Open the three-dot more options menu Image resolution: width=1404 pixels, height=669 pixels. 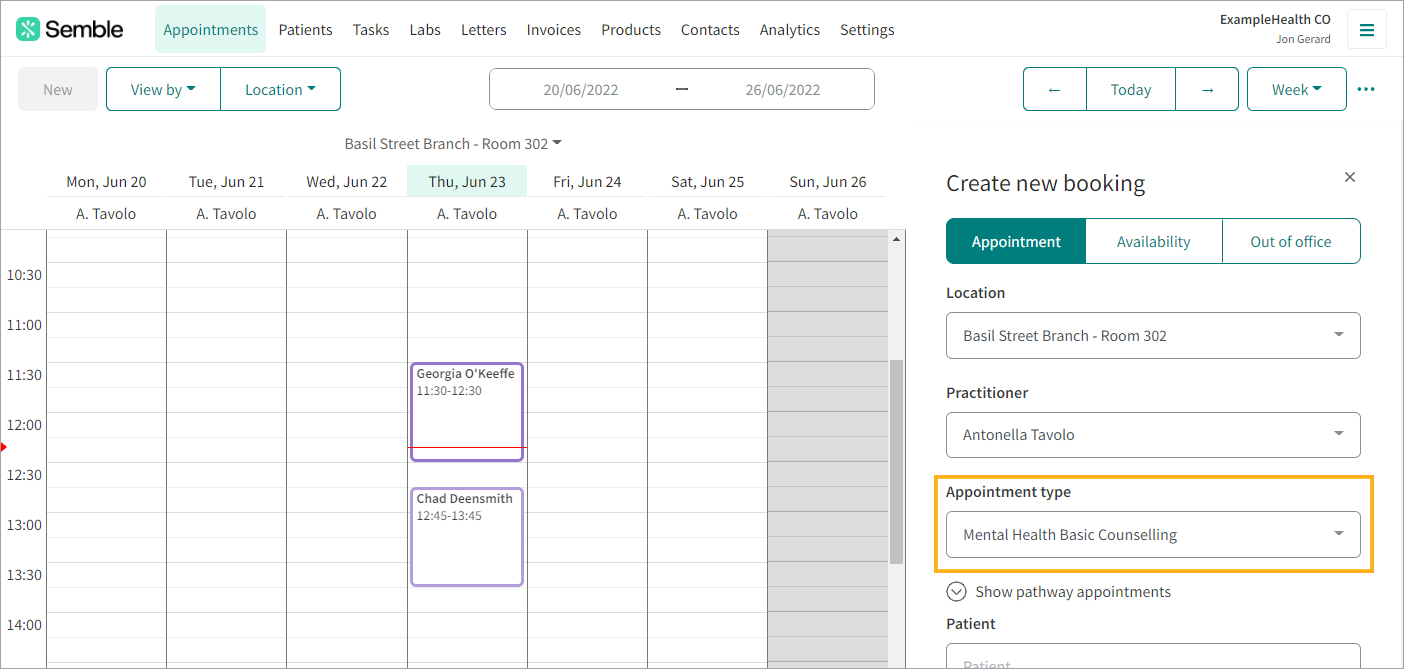(1366, 89)
